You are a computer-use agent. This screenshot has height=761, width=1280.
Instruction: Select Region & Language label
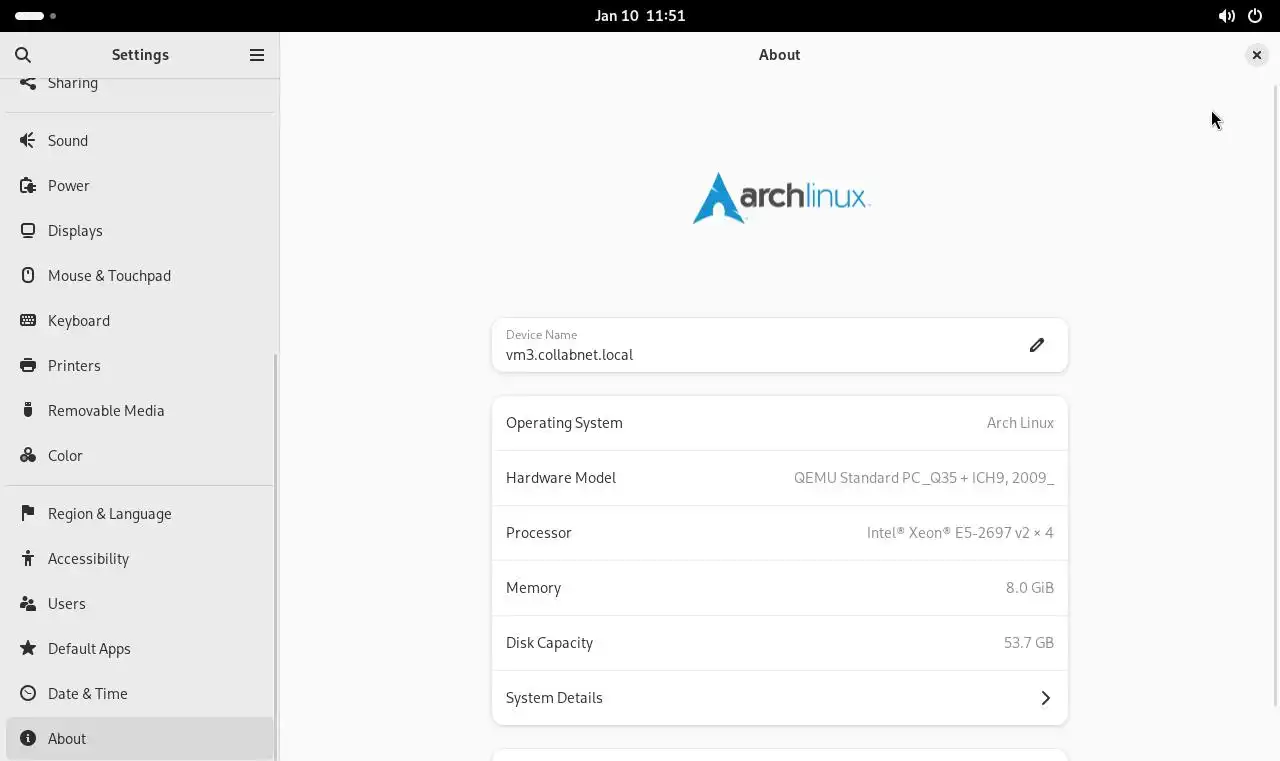[110, 514]
